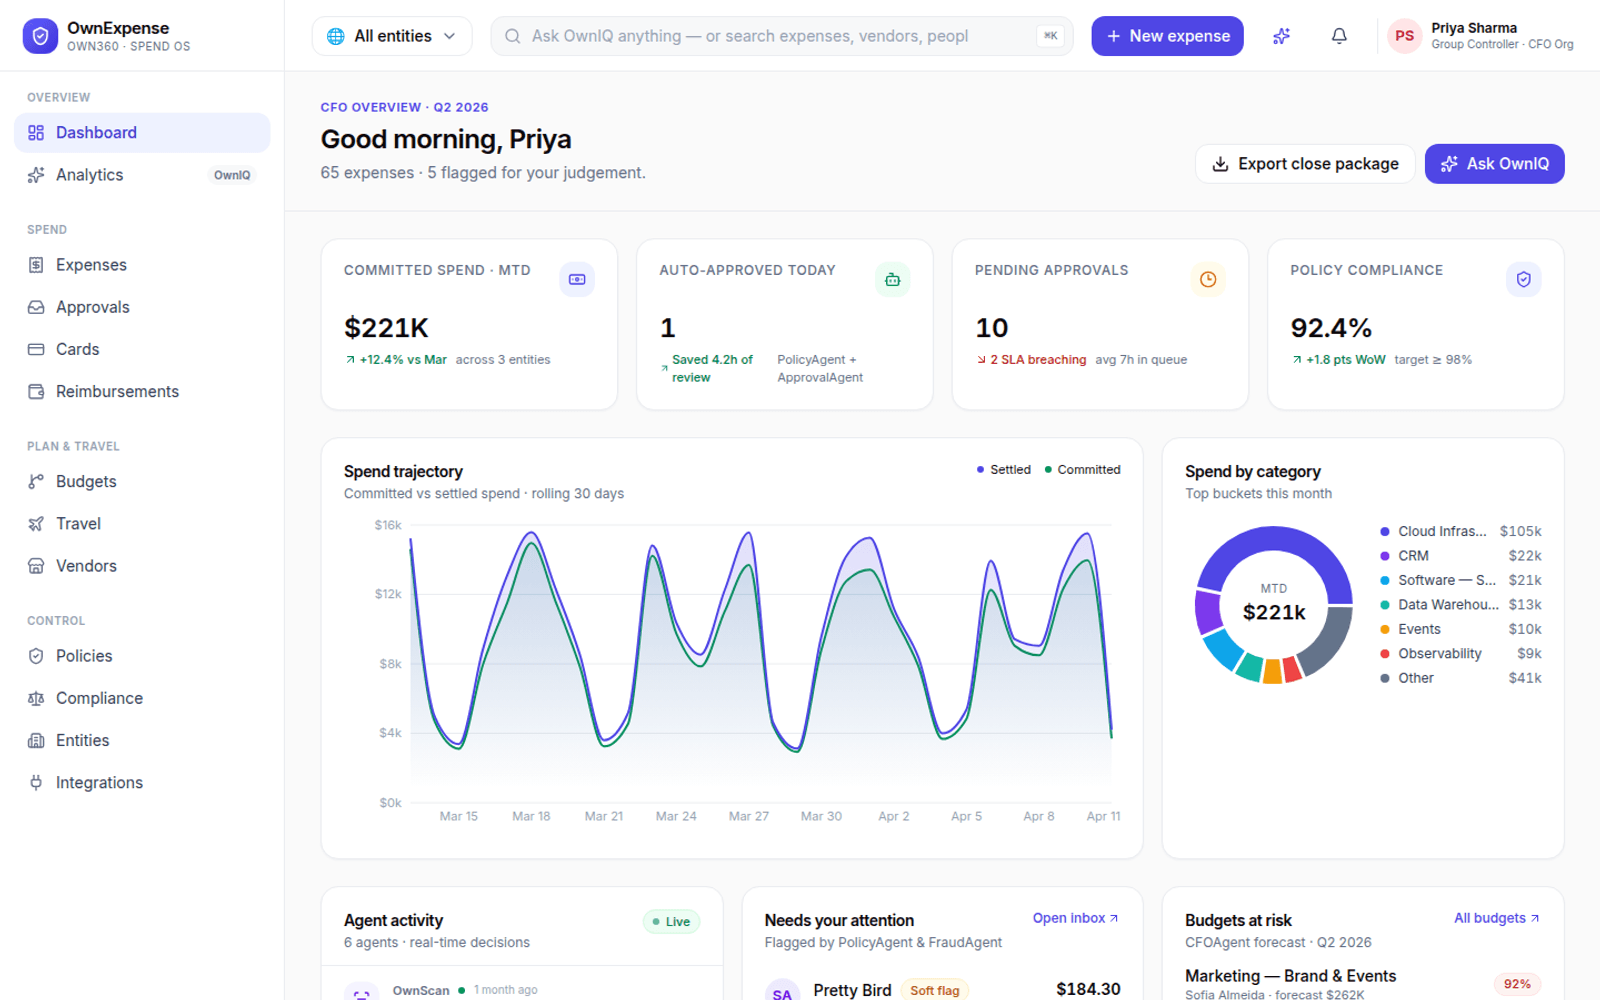1600x1000 pixels.
Task: Click the Compliance scales icon
Action: click(x=36, y=698)
